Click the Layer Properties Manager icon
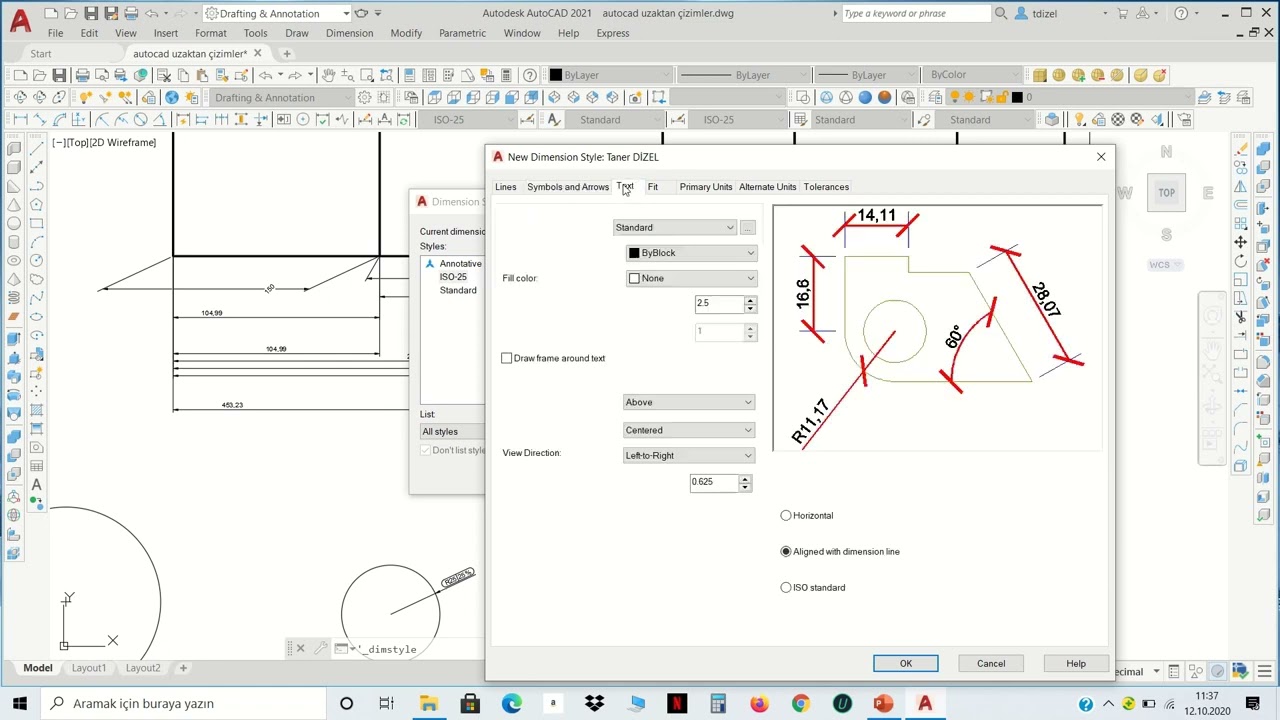The height and width of the screenshot is (720, 1280). pos(934,97)
